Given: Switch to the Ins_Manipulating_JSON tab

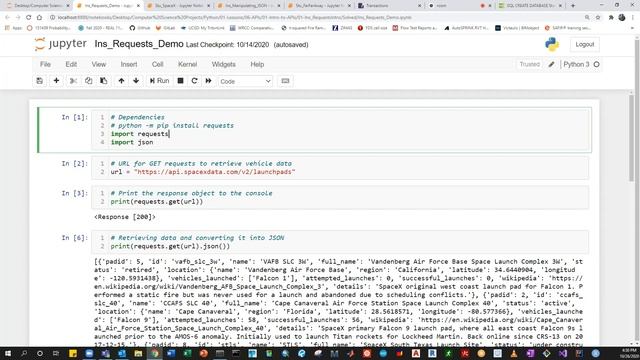Looking at the screenshot, I should tap(249, 6).
